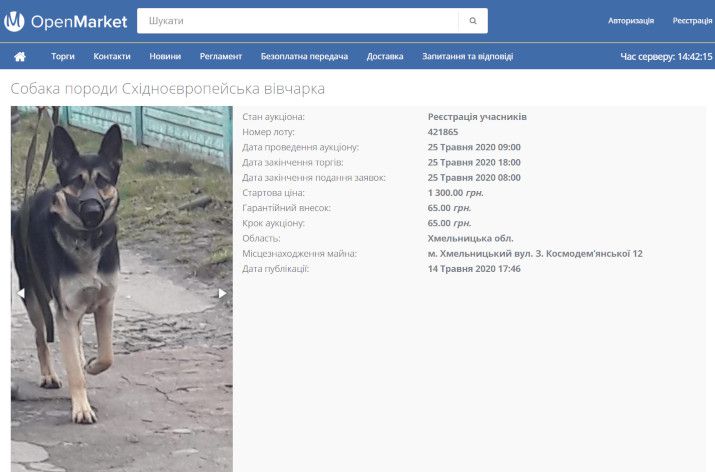
Task: Click the label Дата закінчення подання заявок:
Action: pyautogui.click(x=314, y=177)
